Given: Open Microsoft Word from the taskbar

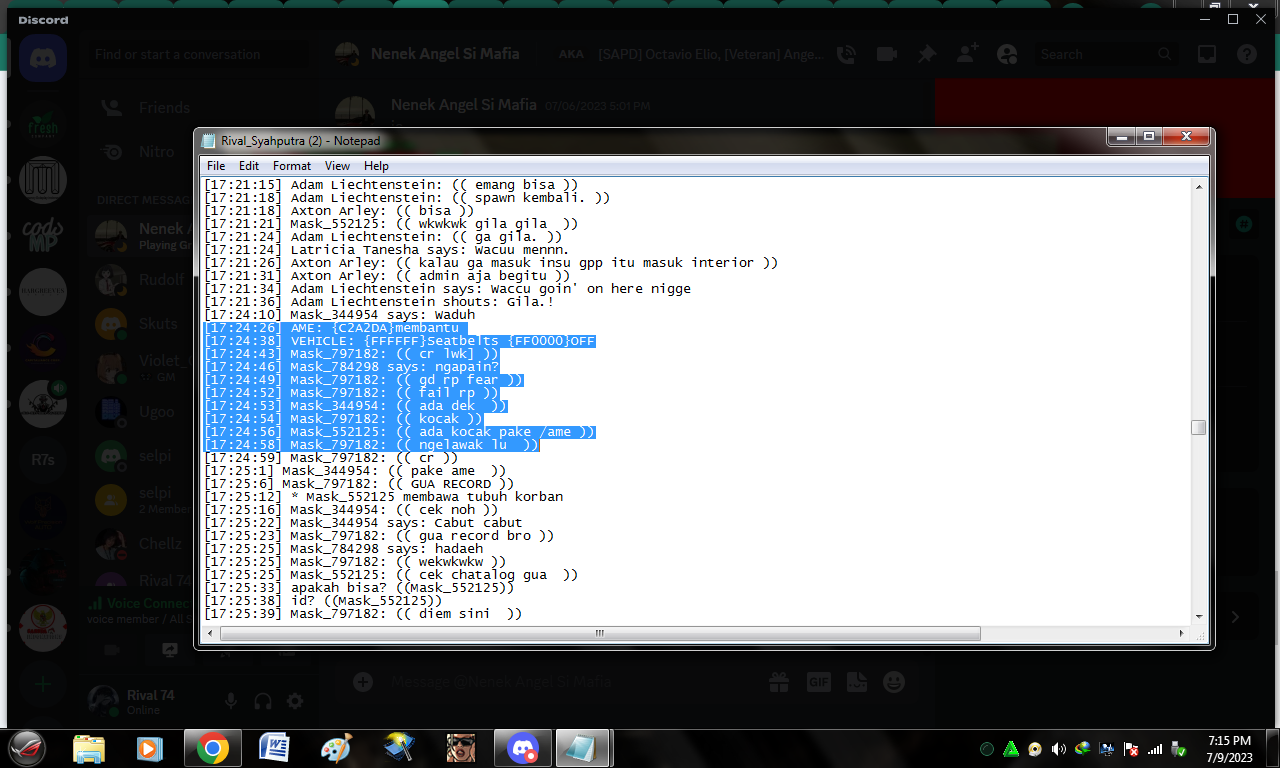Looking at the screenshot, I should (274, 748).
